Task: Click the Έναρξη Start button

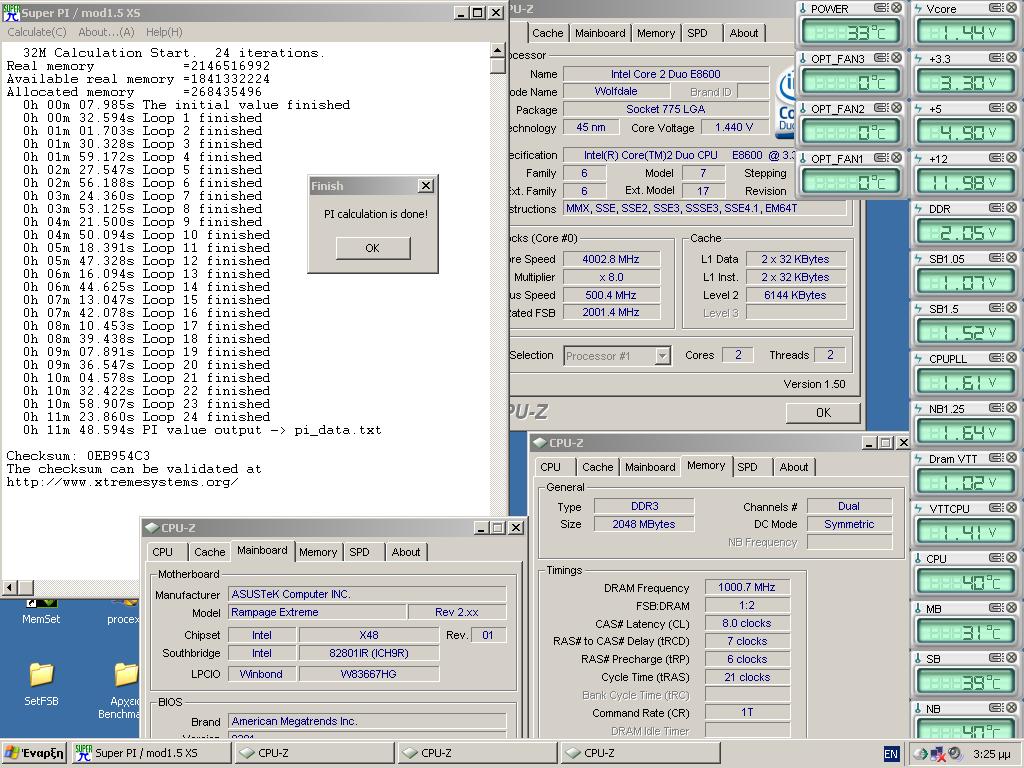Action: click(x=35, y=753)
